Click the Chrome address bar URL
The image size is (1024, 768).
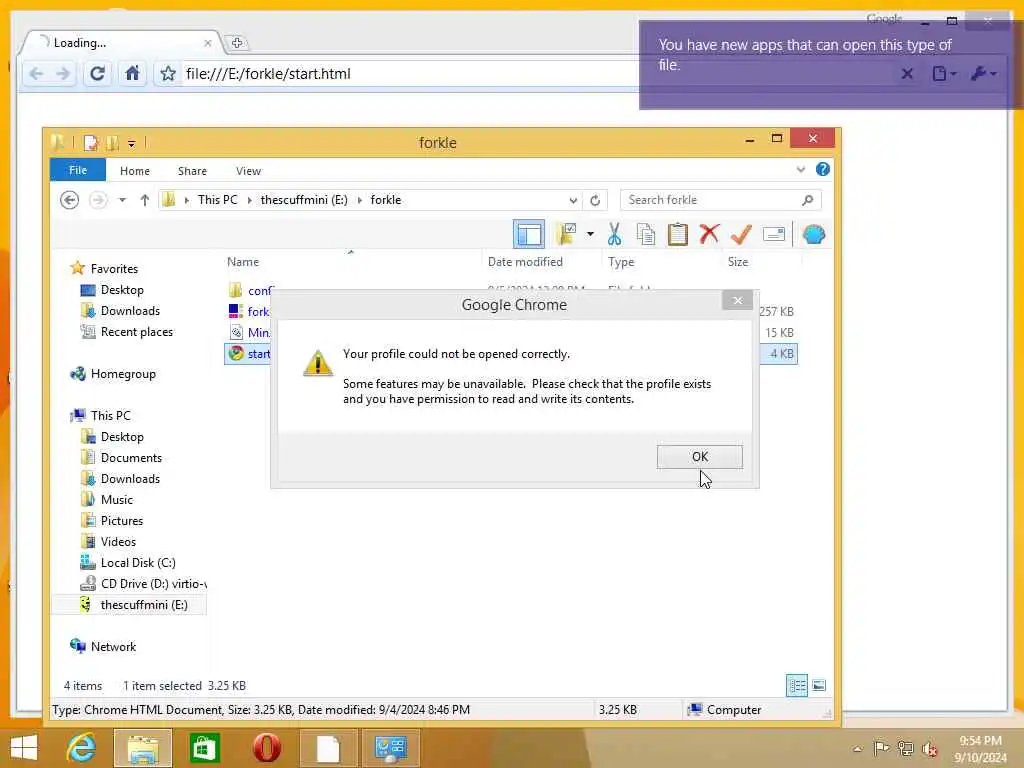click(x=268, y=74)
